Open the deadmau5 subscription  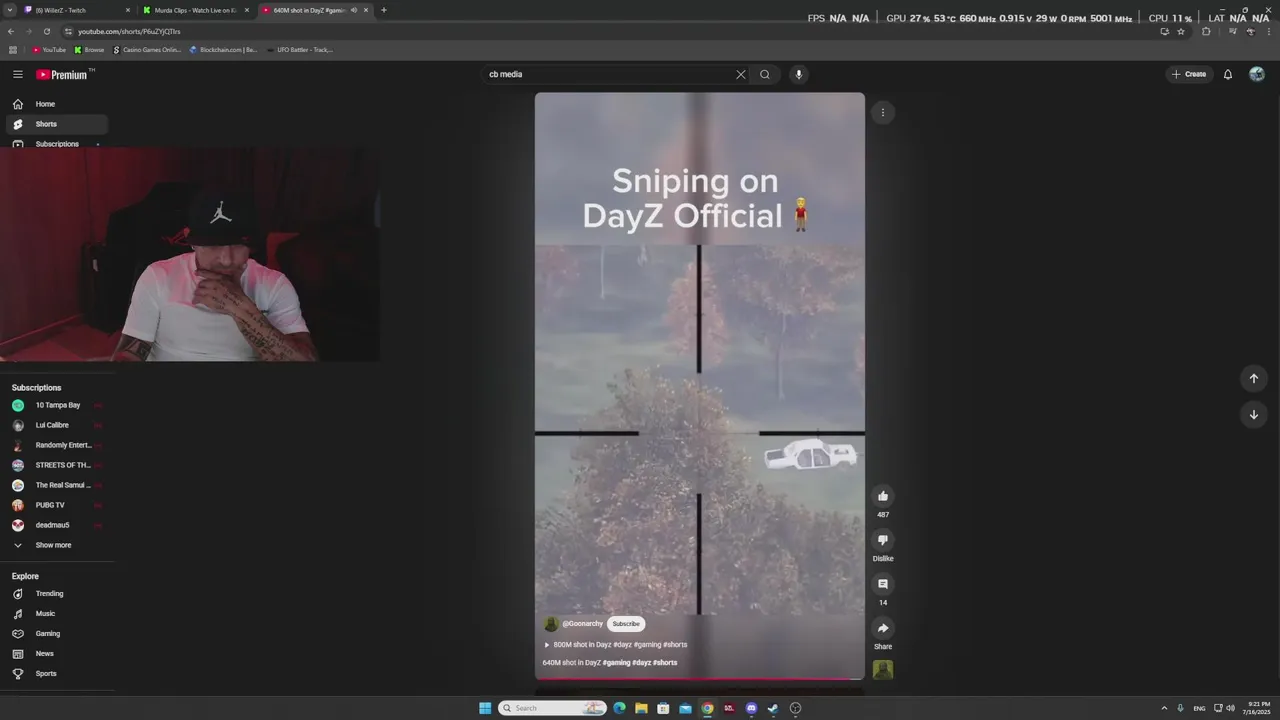pyautogui.click(x=57, y=525)
